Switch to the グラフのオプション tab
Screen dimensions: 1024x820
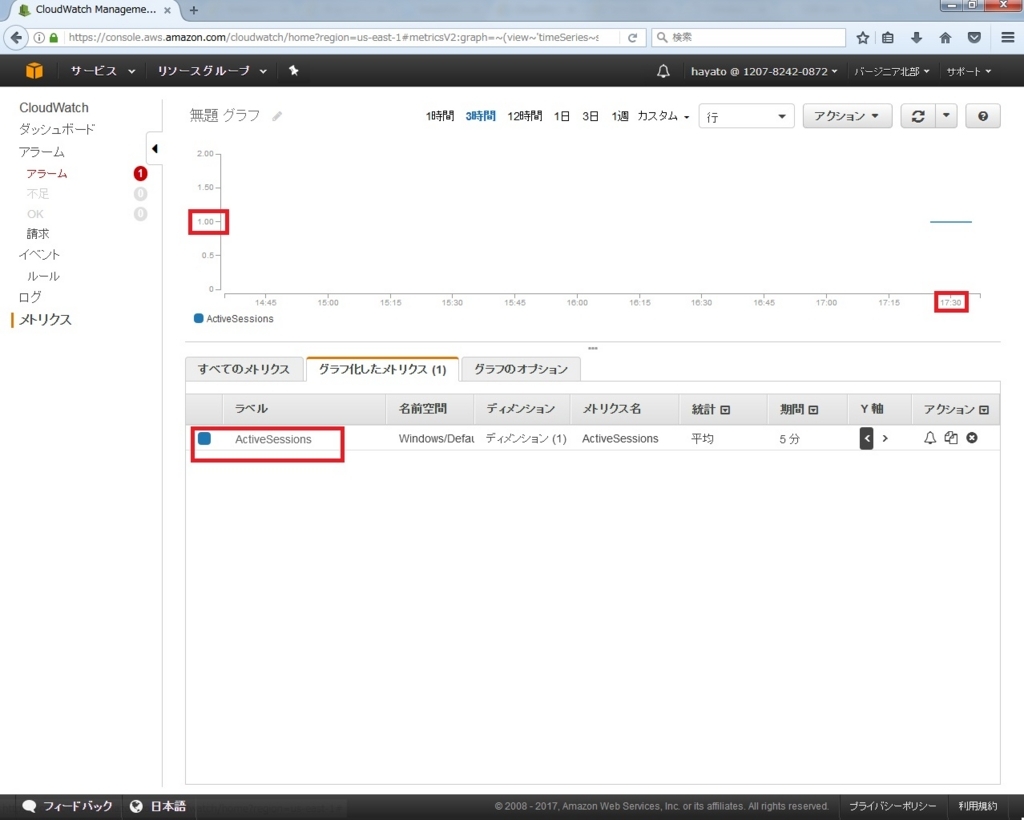(x=520, y=369)
